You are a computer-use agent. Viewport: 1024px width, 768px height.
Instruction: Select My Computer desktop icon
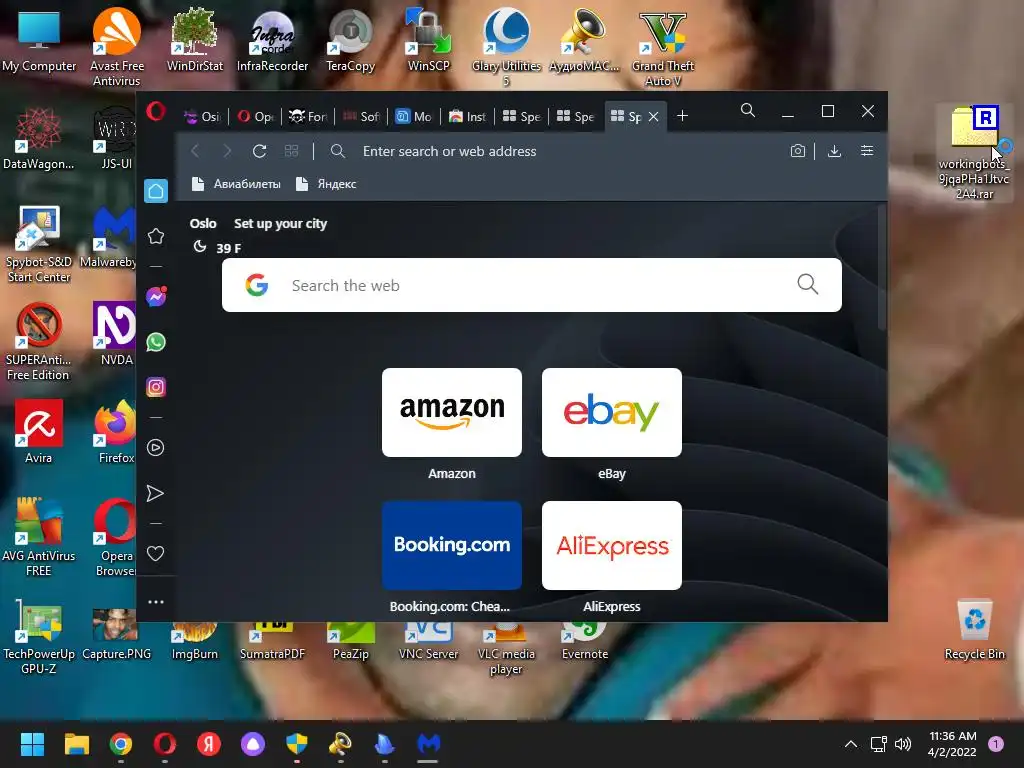(39, 40)
